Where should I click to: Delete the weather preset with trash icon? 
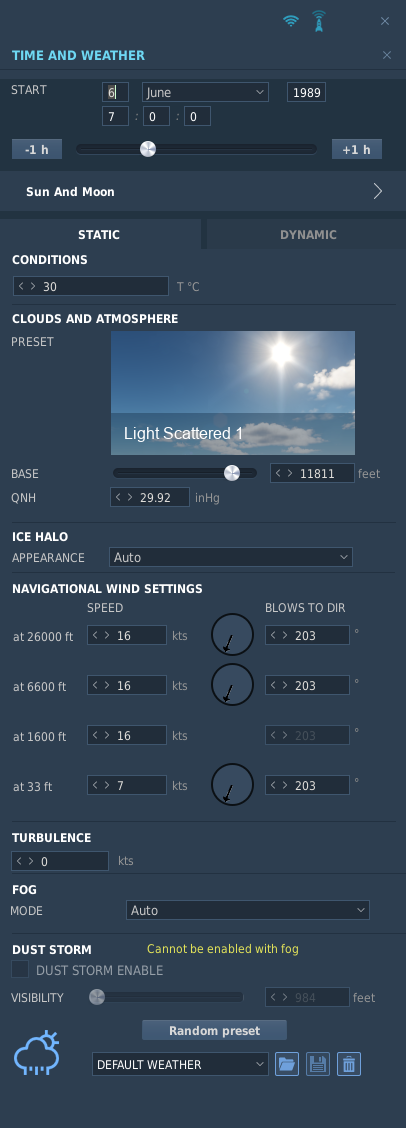(348, 1064)
